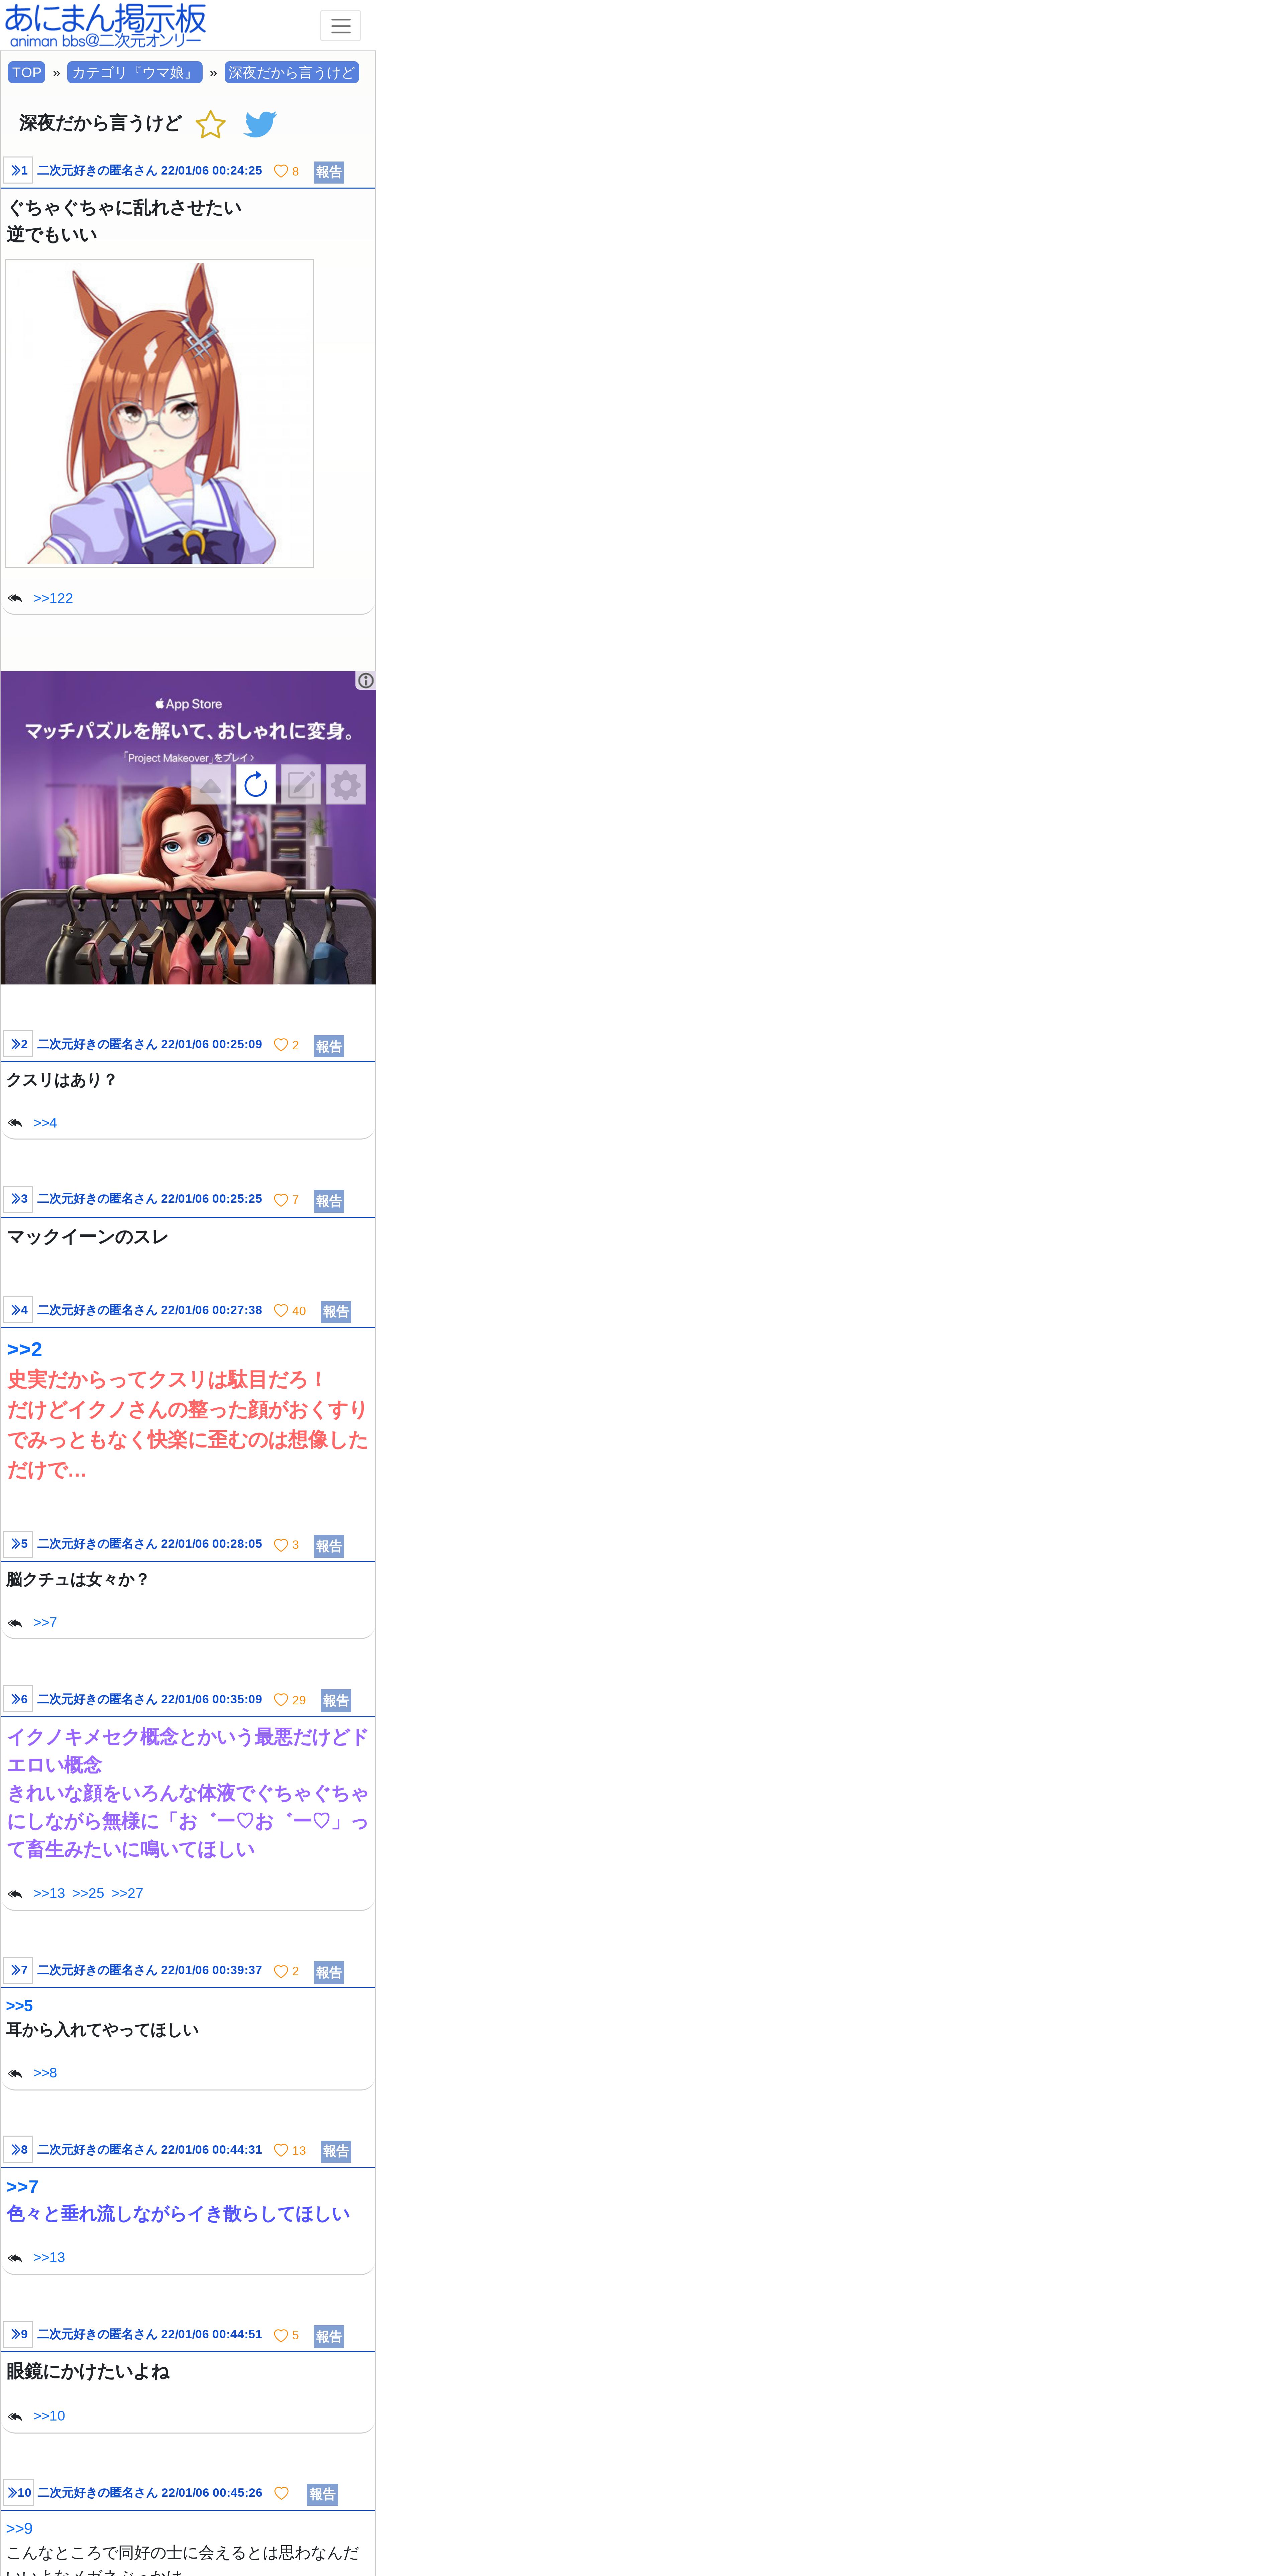Like post 8 heart showing 13
Viewport: 1288px width, 2576px height.
pos(281,2150)
